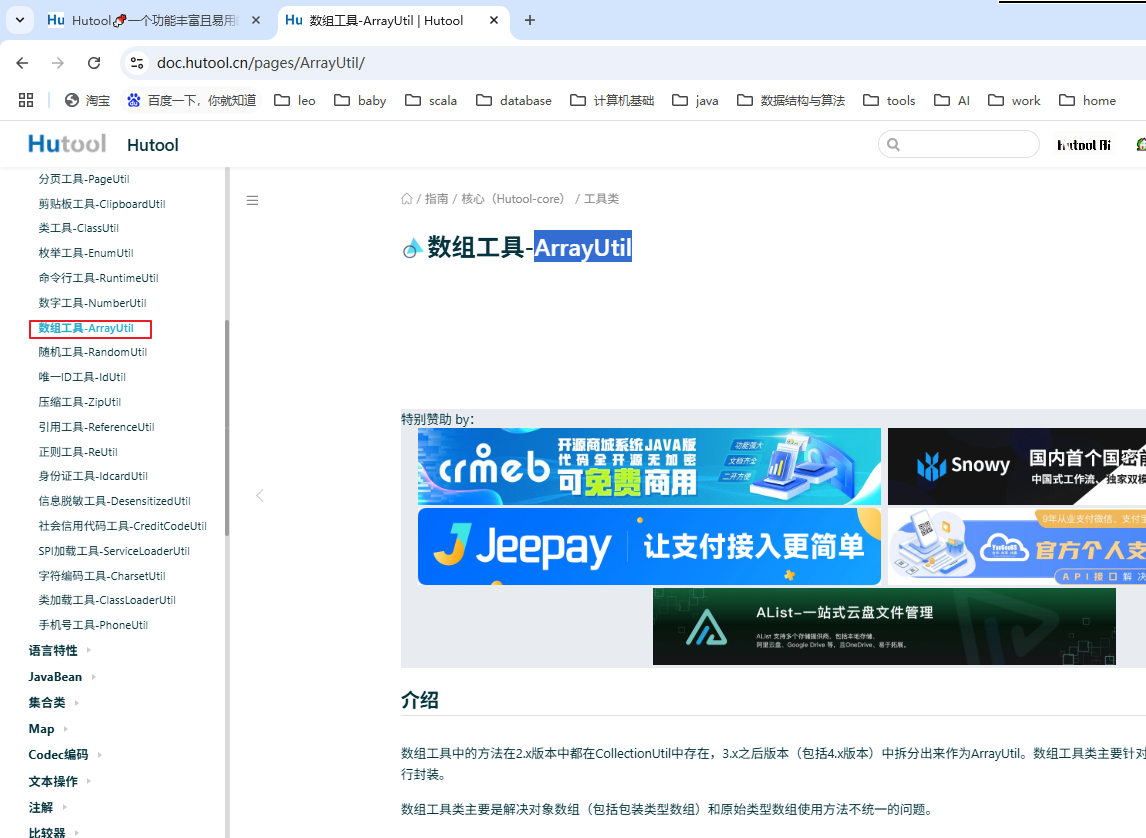This screenshot has width=1146, height=838.
Task: Open 字符编码工具-CharsetUtil in sidebar
Action: coord(102,576)
